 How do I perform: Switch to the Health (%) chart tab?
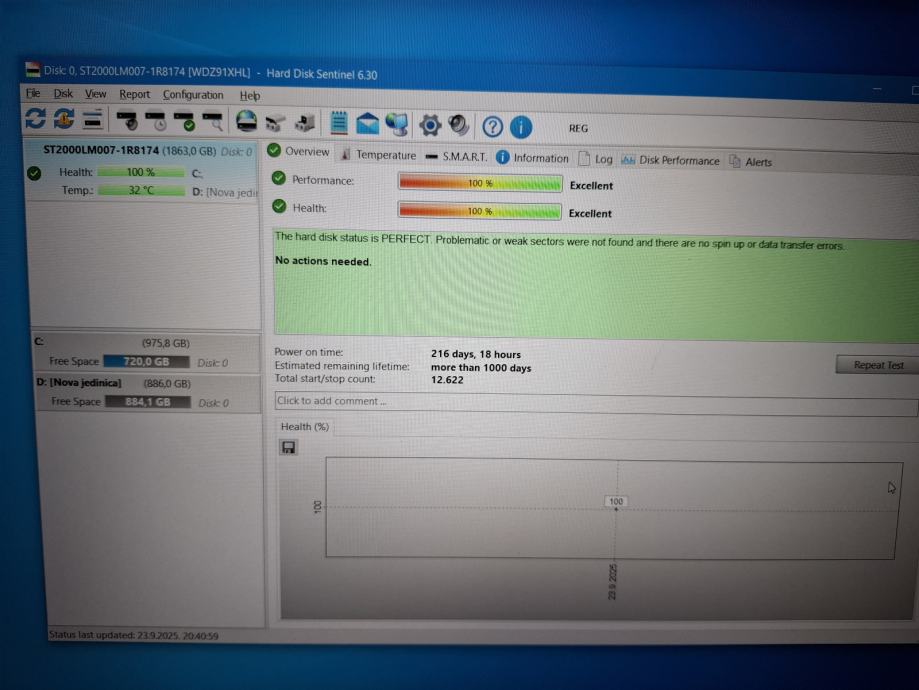pos(304,427)
